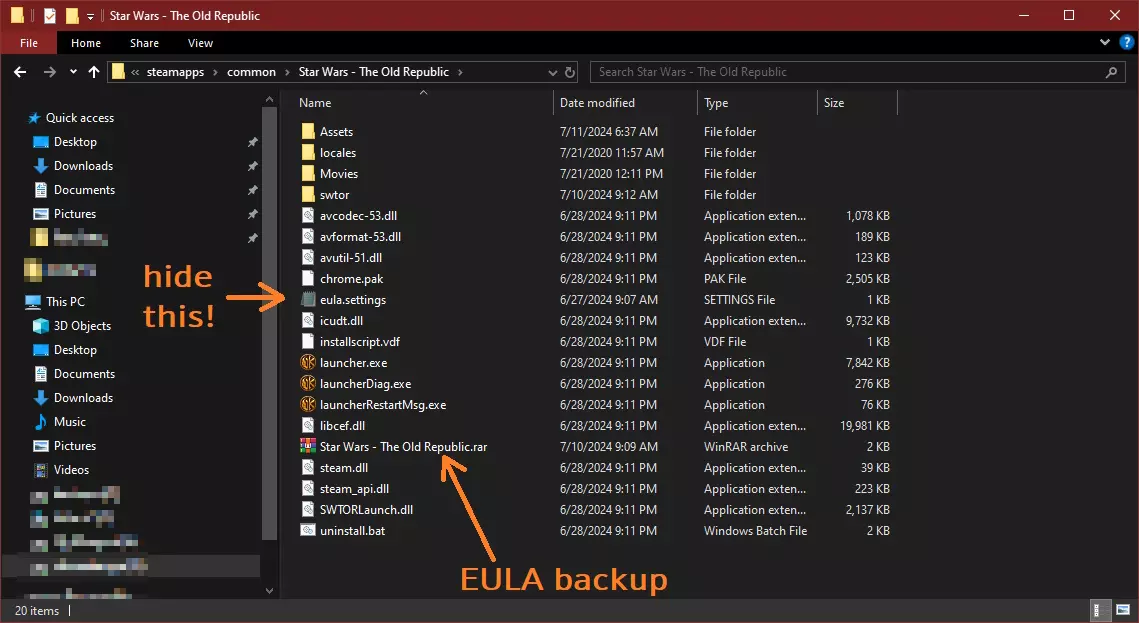The width and height of the screenshot is (1139, 623).
Task: Click steam_api.dll file name
Action: click(354, 489)
